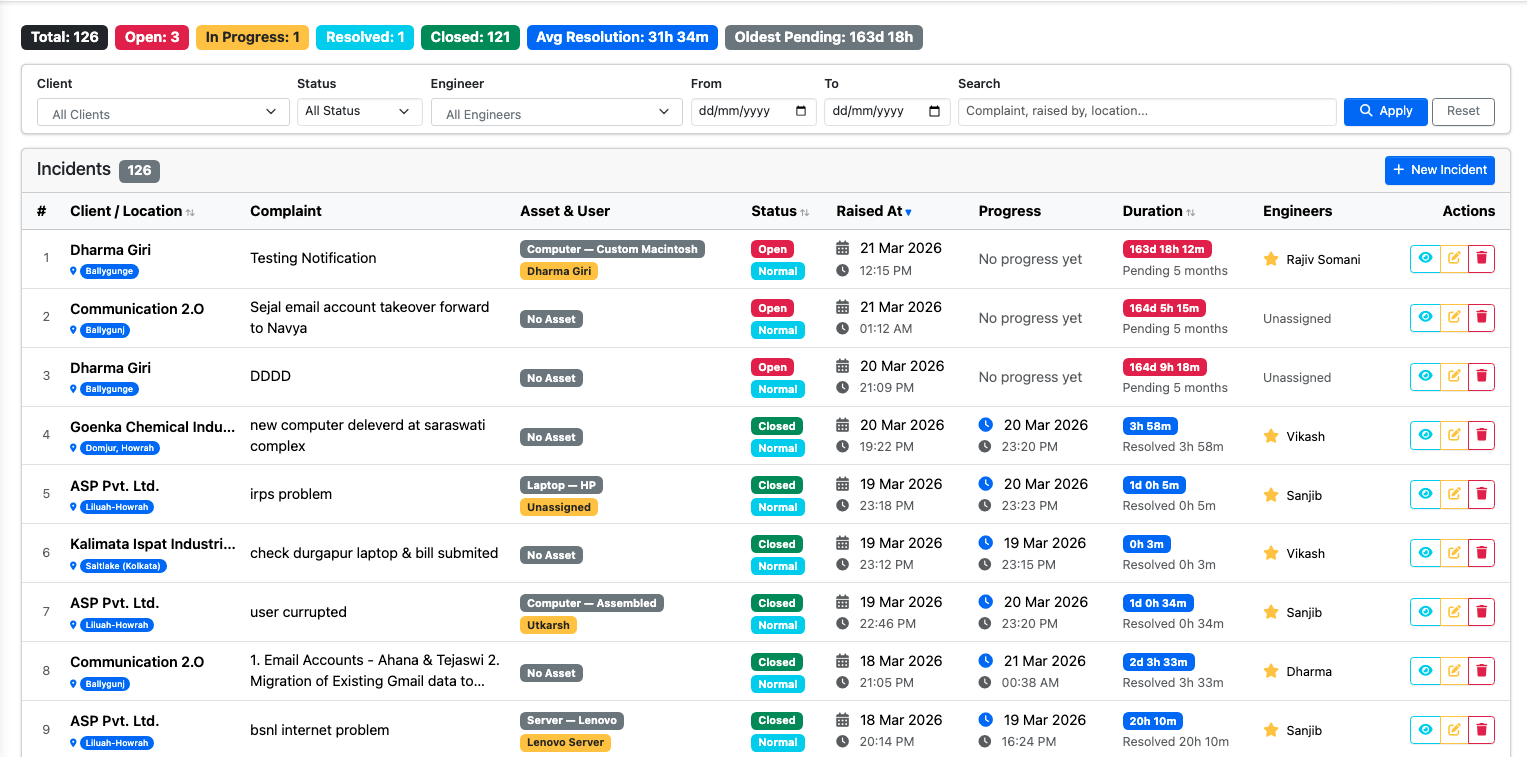Image resolution: width=1527 pixels, height=757 pixels.
Task: View the user currupted incident
Action: (x=1425, y=612)
